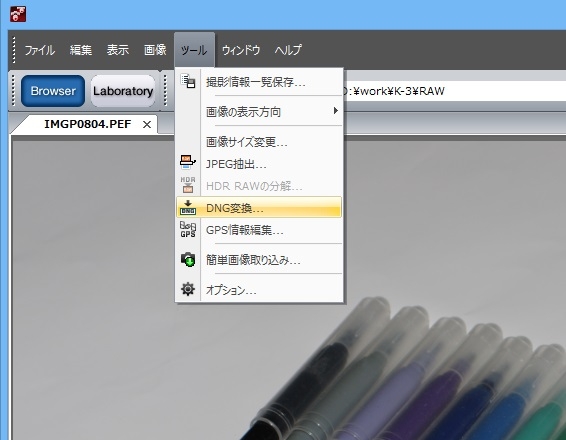Click the オプション gear icon
Viewport: 566px width, 440px height.
[188, 289]
